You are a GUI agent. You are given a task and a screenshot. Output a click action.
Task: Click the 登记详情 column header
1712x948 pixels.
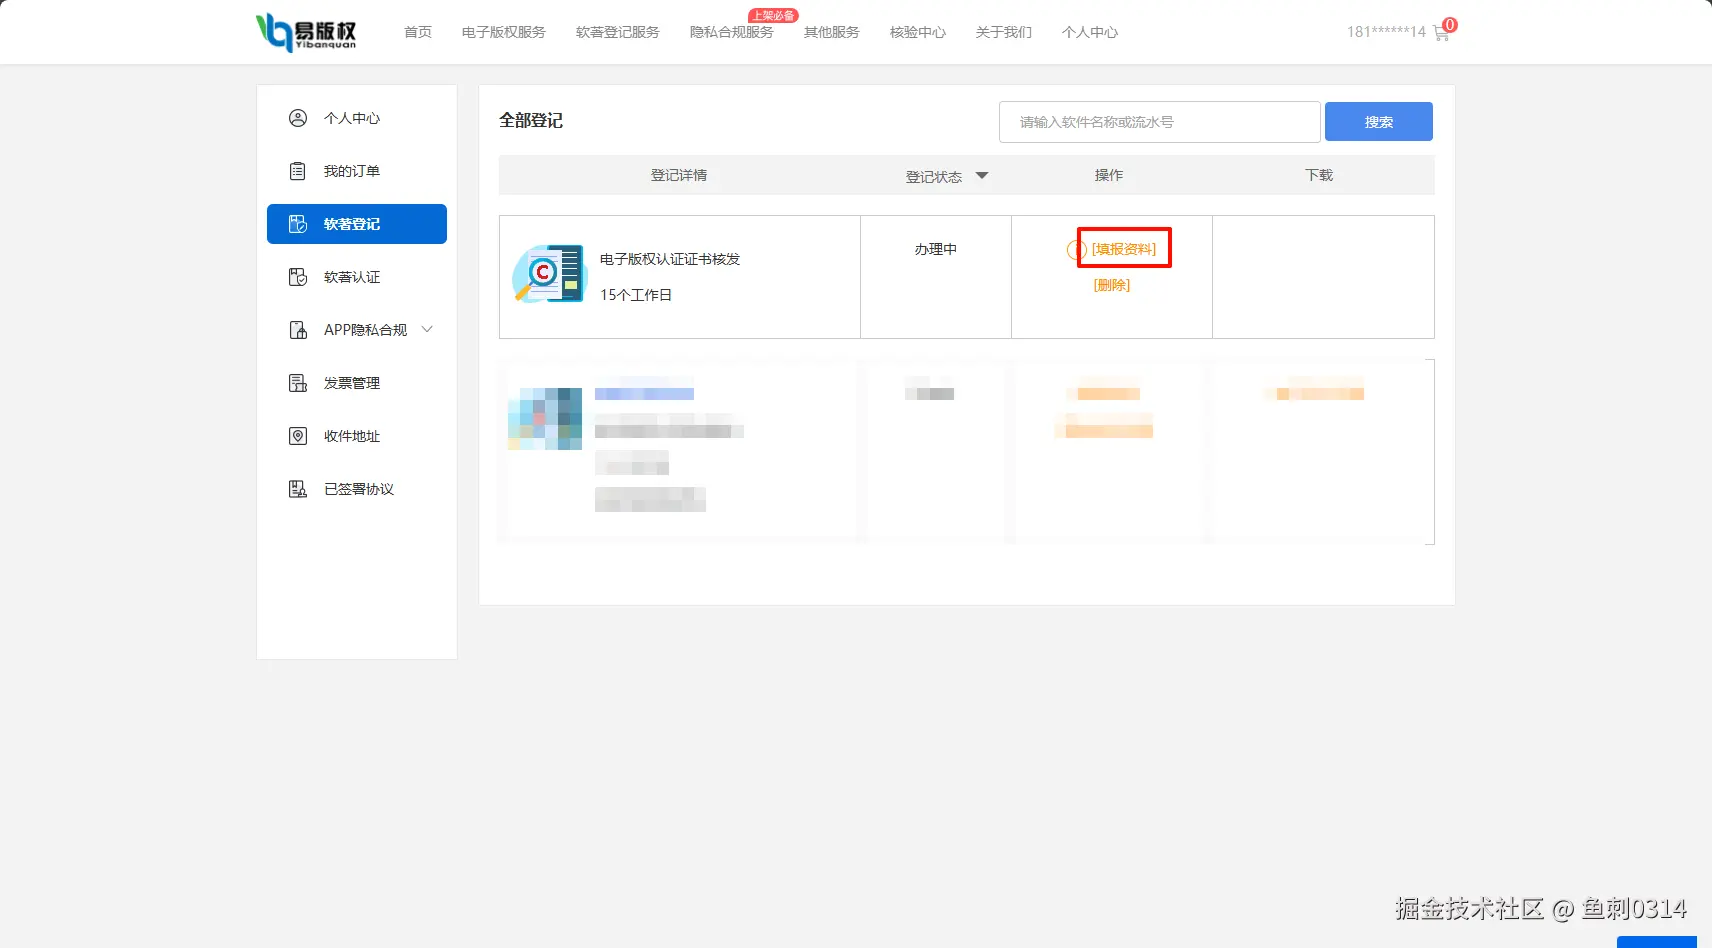679,175
